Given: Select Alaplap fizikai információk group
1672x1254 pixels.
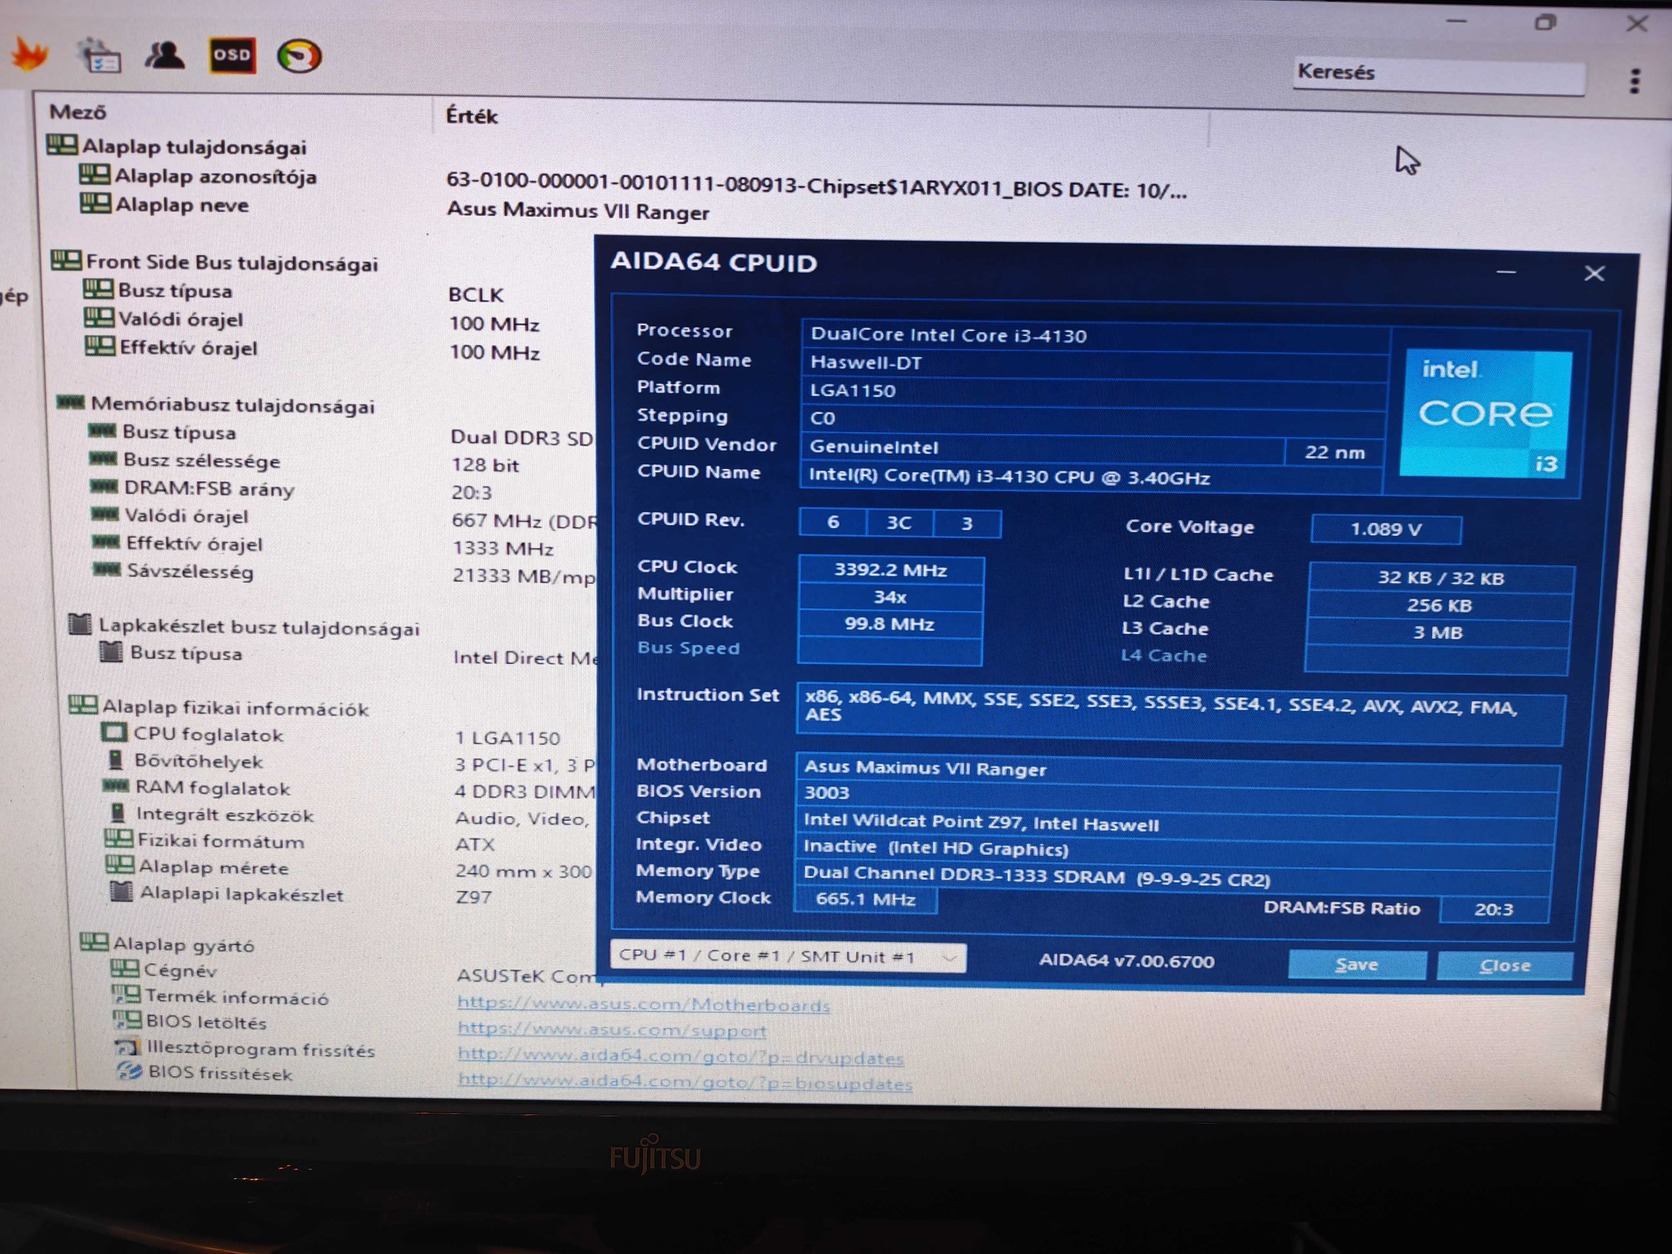Looking at the screenshot, I should [x=219, y=708].
